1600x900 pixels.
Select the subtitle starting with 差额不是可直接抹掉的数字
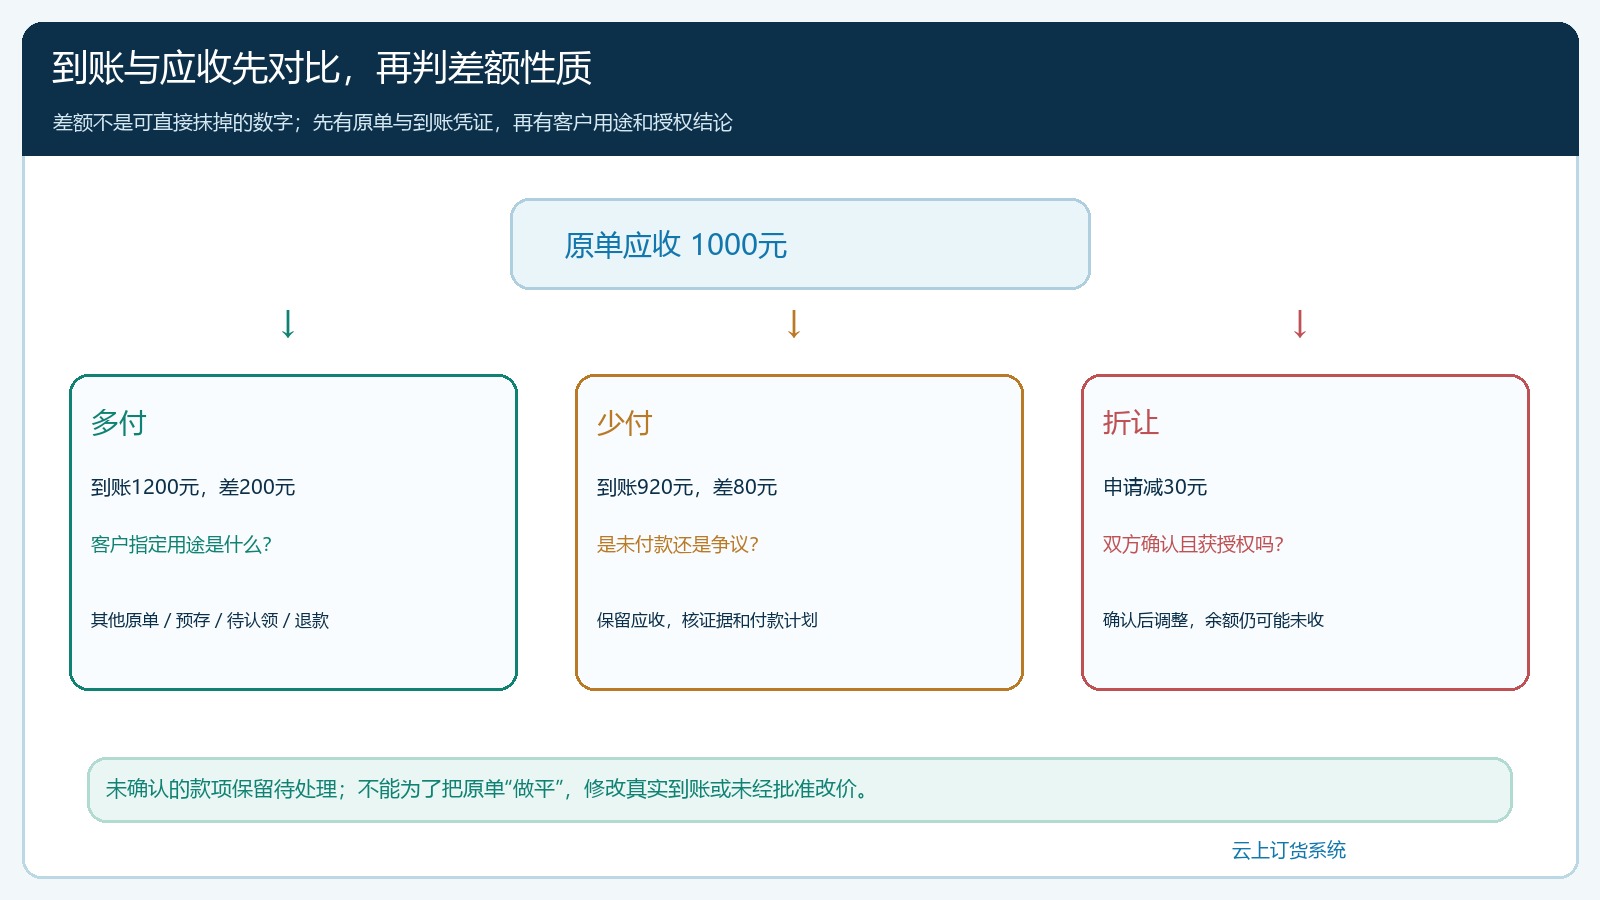coord(392,122)
